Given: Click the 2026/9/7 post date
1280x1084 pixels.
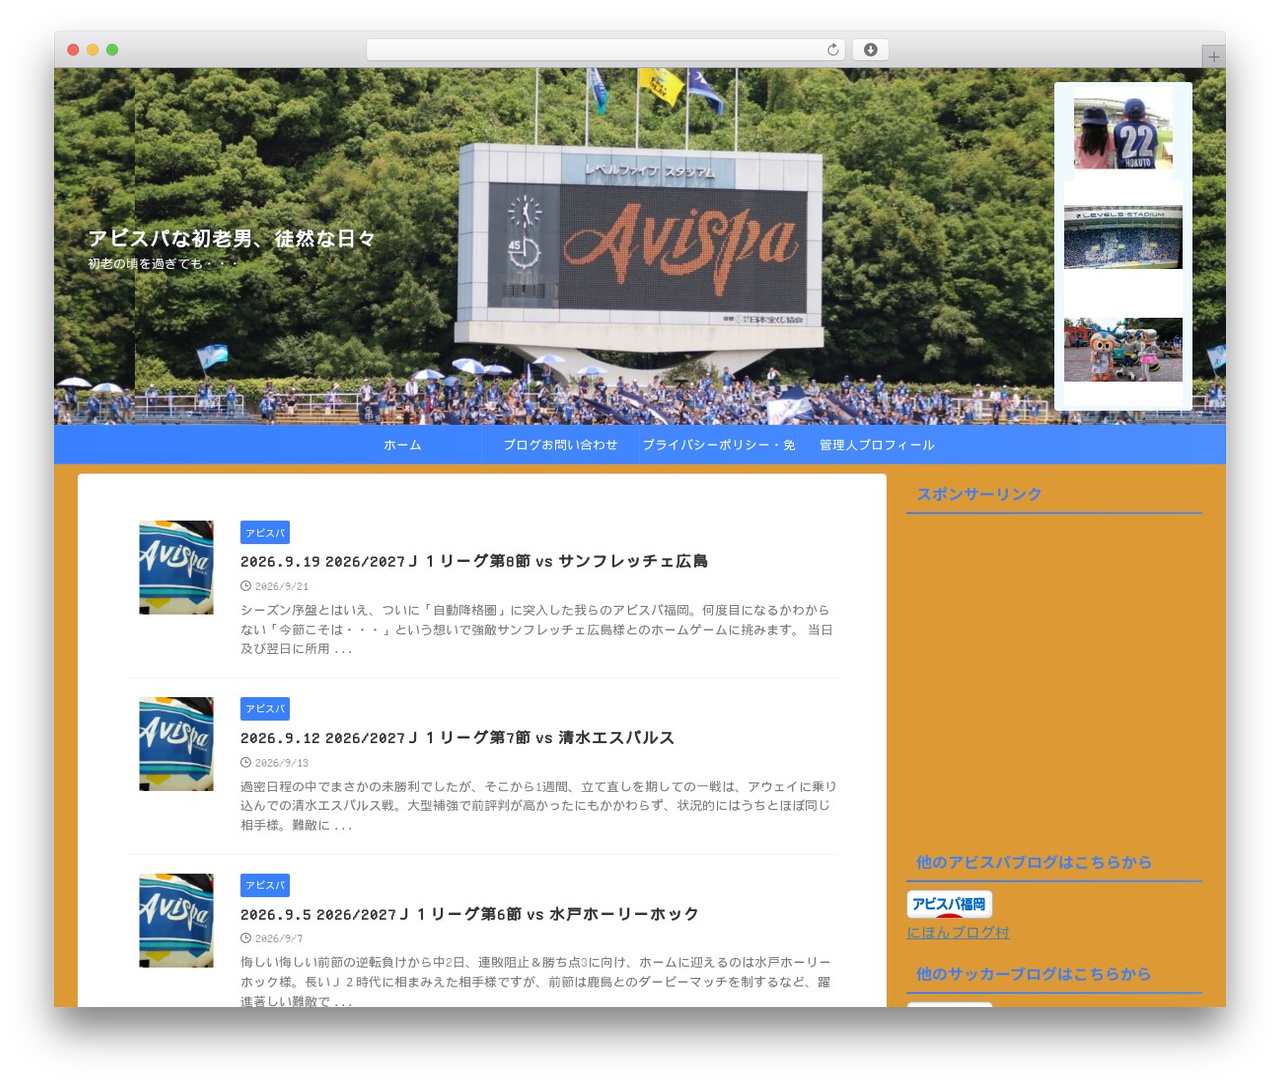Looking at the screenshot, I should point(272,939).
